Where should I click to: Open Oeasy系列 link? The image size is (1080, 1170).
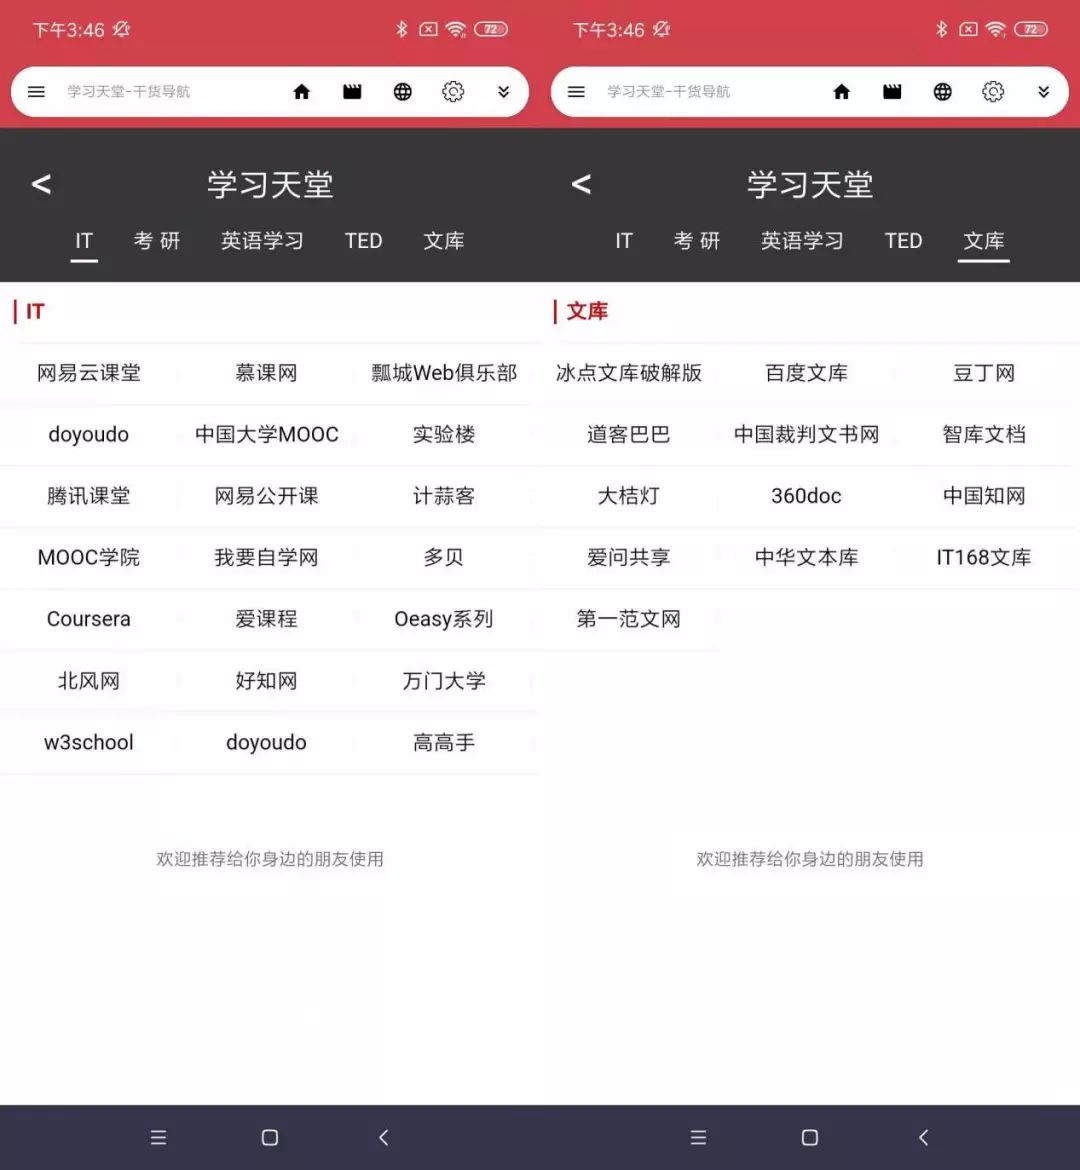pyautogui.click(x=444, y=619)
